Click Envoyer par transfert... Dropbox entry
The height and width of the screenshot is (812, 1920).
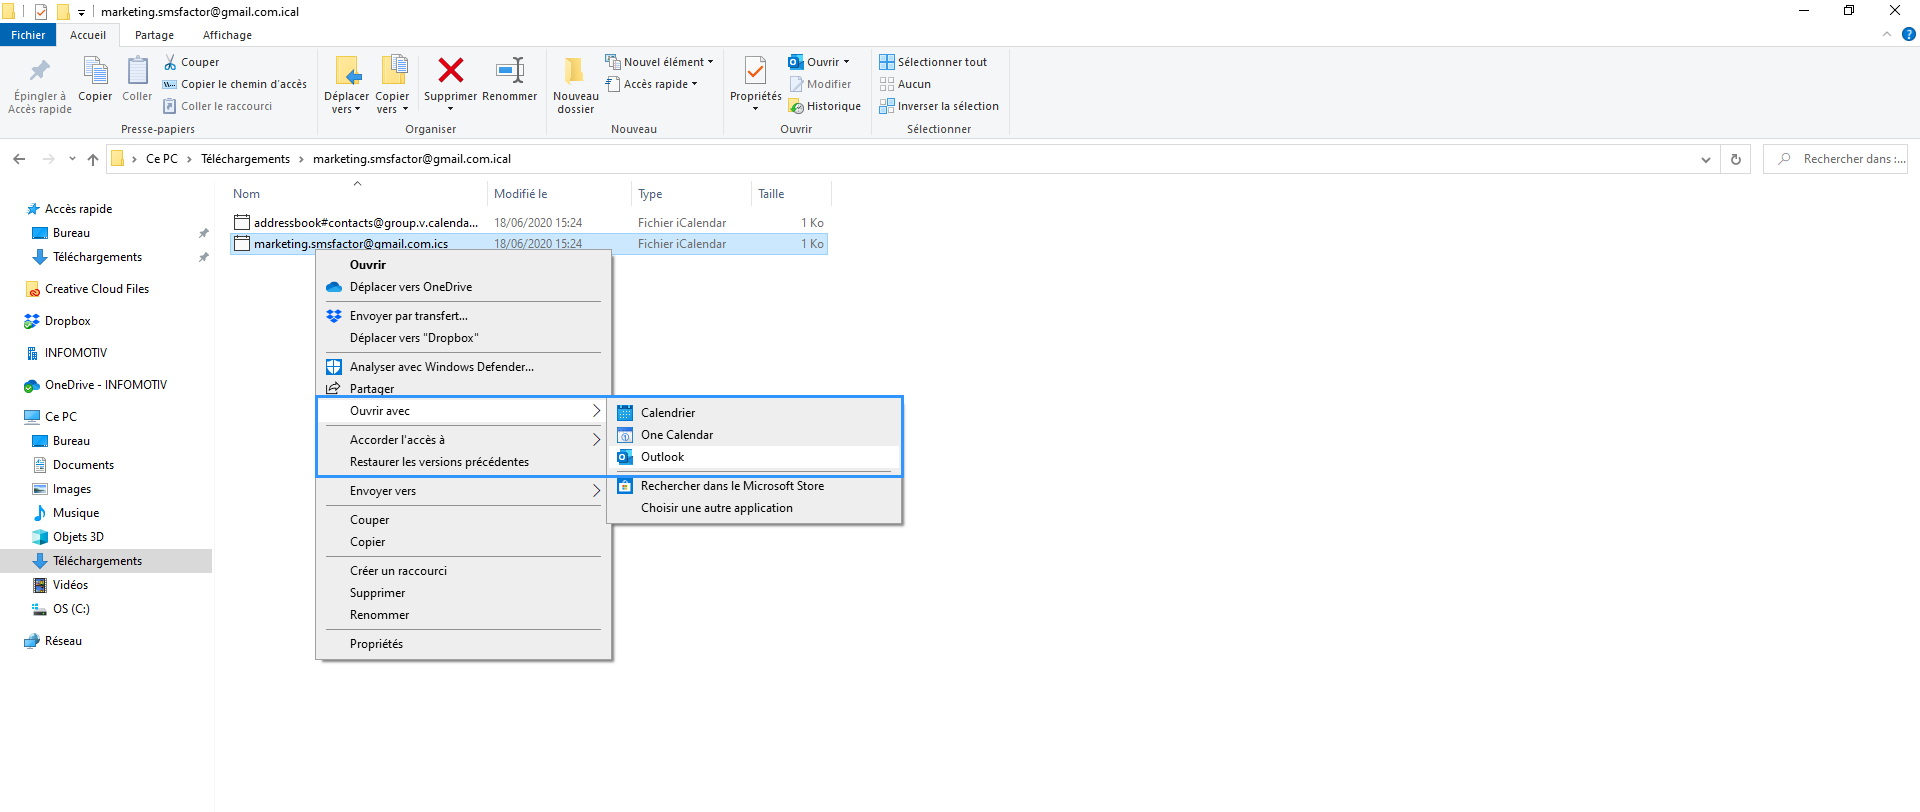tap(463, 316)
